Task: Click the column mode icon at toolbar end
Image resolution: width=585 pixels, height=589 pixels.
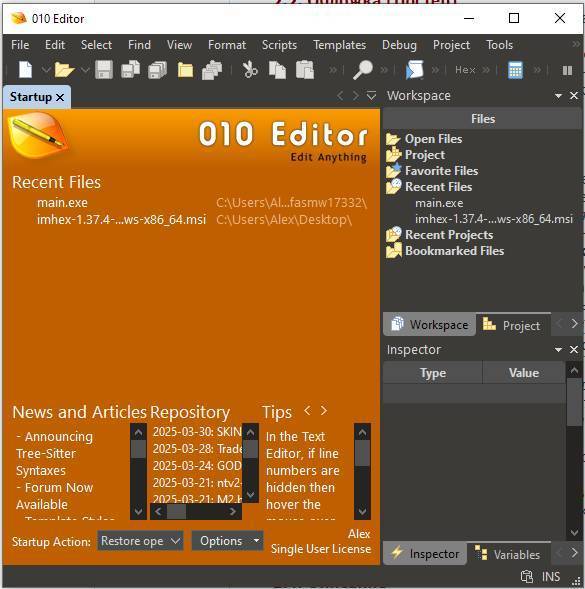Action: (x=567, y=70)
